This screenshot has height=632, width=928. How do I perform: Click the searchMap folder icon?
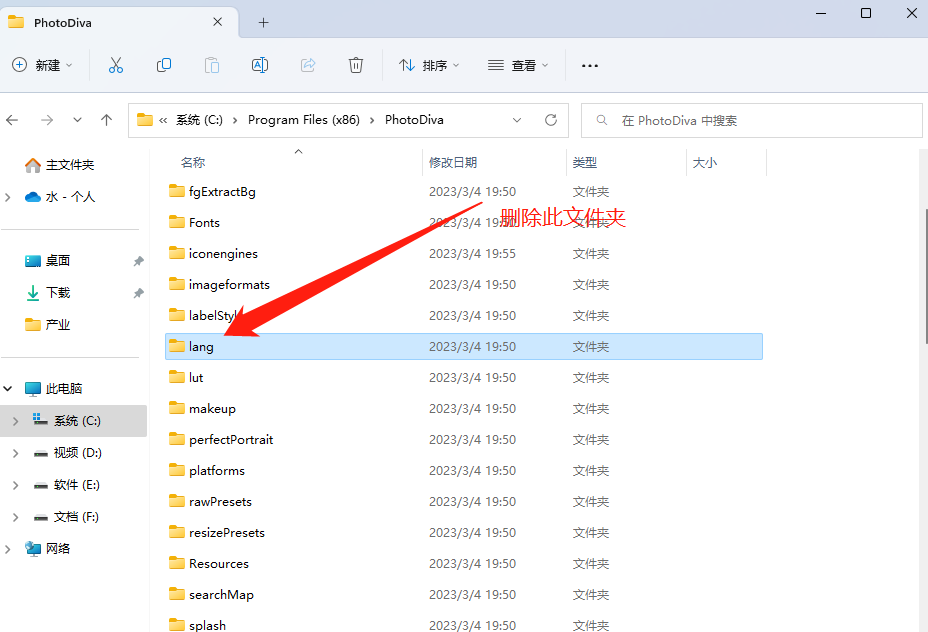(x=176, y=594)
